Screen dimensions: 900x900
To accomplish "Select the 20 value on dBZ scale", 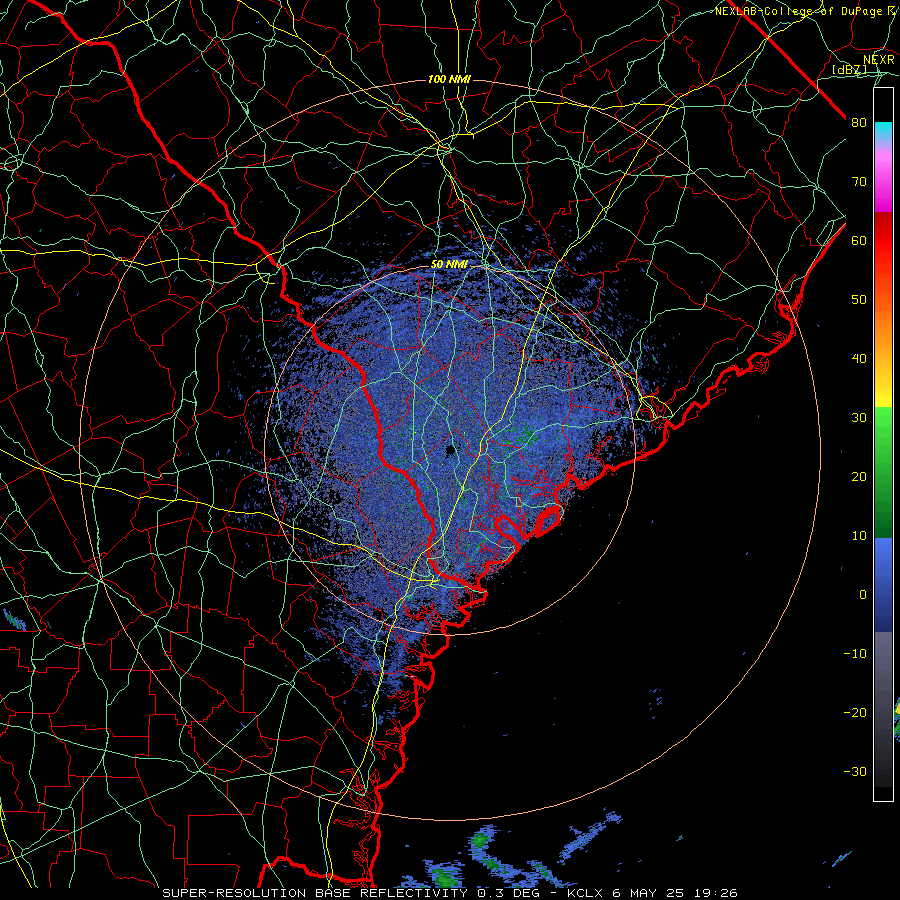I will pyautogui.click(x=859, y=476).
